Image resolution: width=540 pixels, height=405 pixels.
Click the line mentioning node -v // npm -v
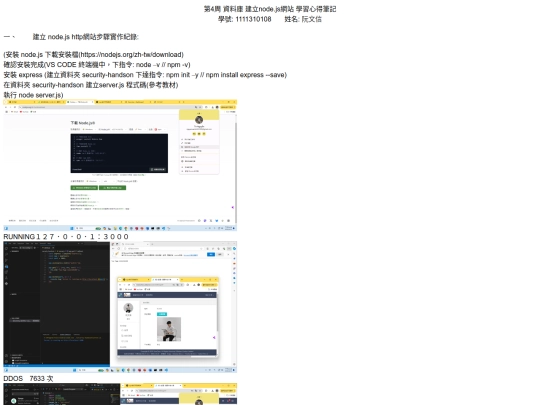point(97,65)
